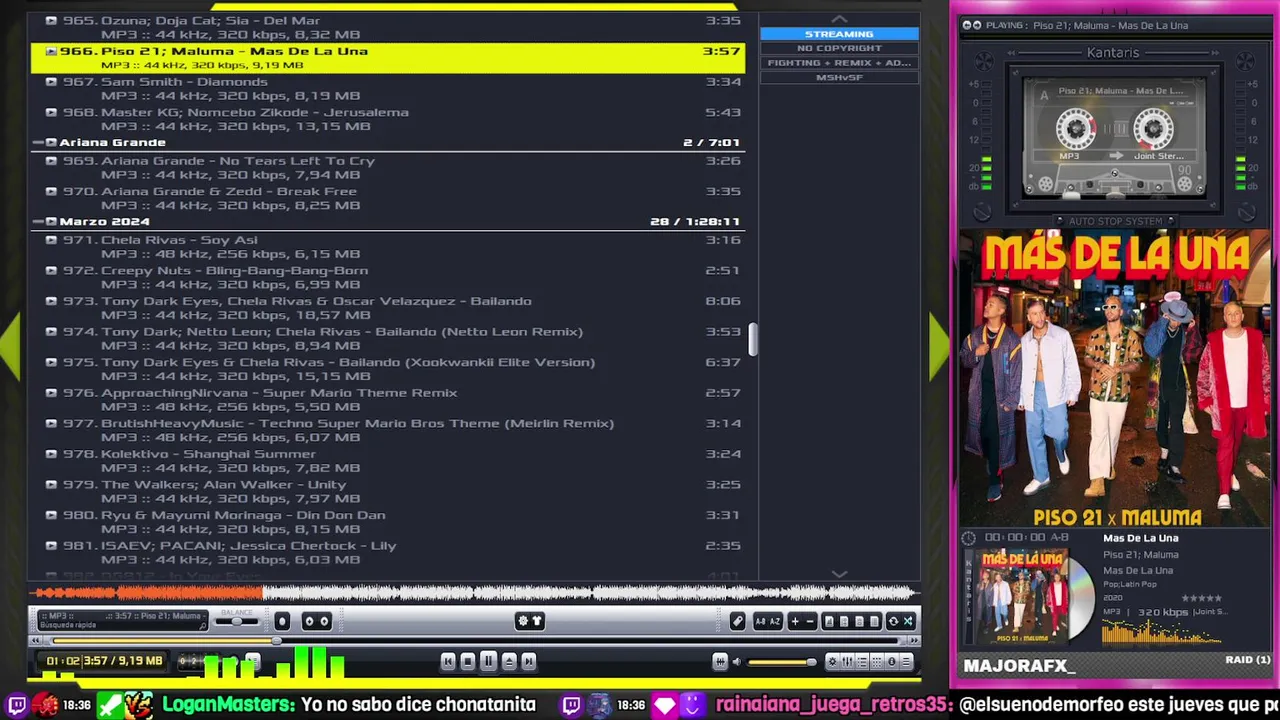Click the large Mas De La Una cover art
This screenshot has width=1280, height=720.
click(x=1115, y=378)
